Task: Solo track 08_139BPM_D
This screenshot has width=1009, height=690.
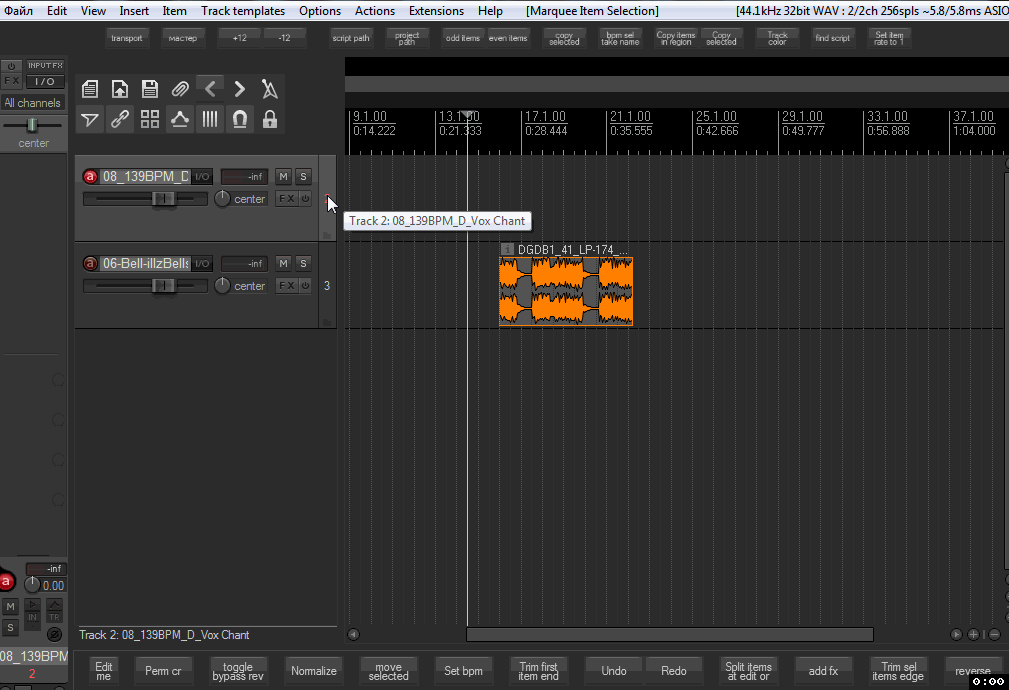Action: click(303, 176)
